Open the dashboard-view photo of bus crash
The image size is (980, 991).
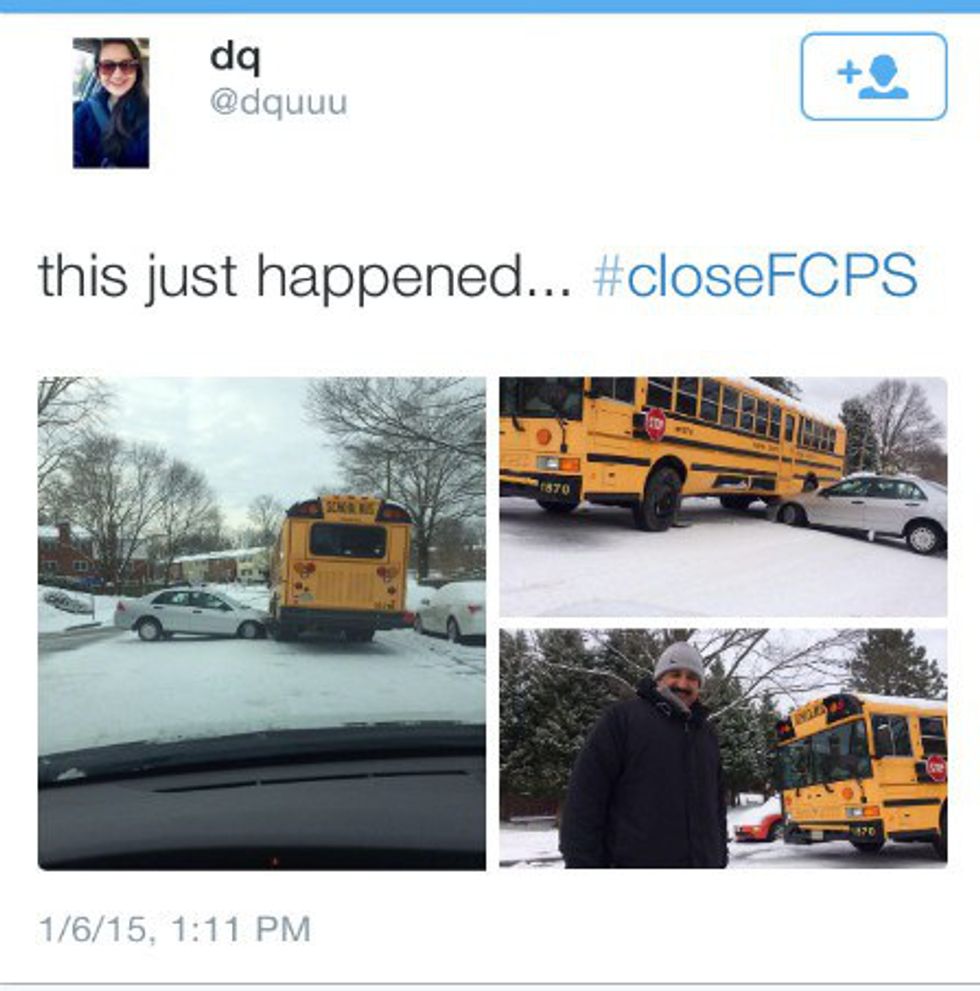262,623
